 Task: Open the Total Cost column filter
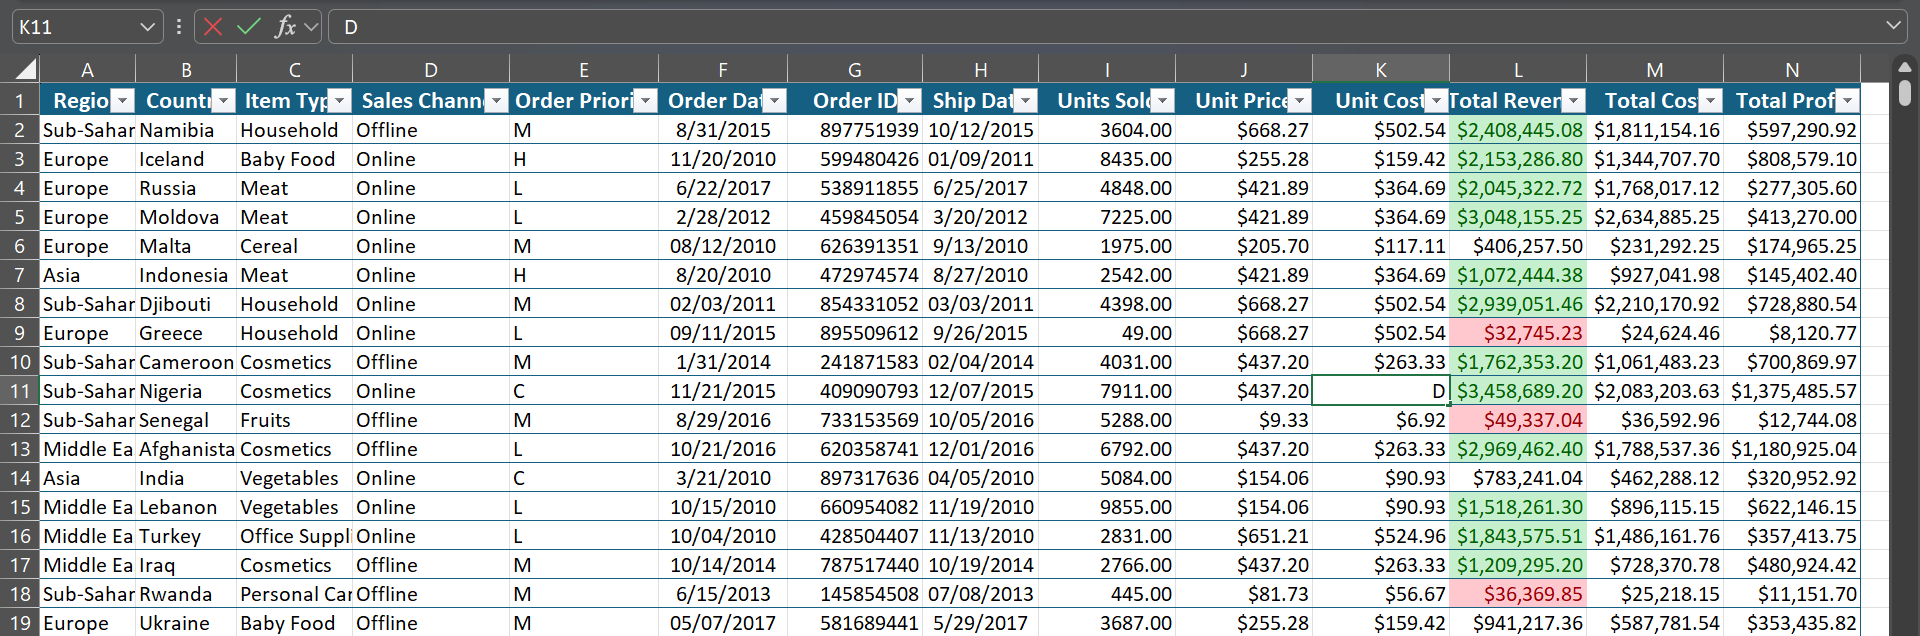point(1710,101)
